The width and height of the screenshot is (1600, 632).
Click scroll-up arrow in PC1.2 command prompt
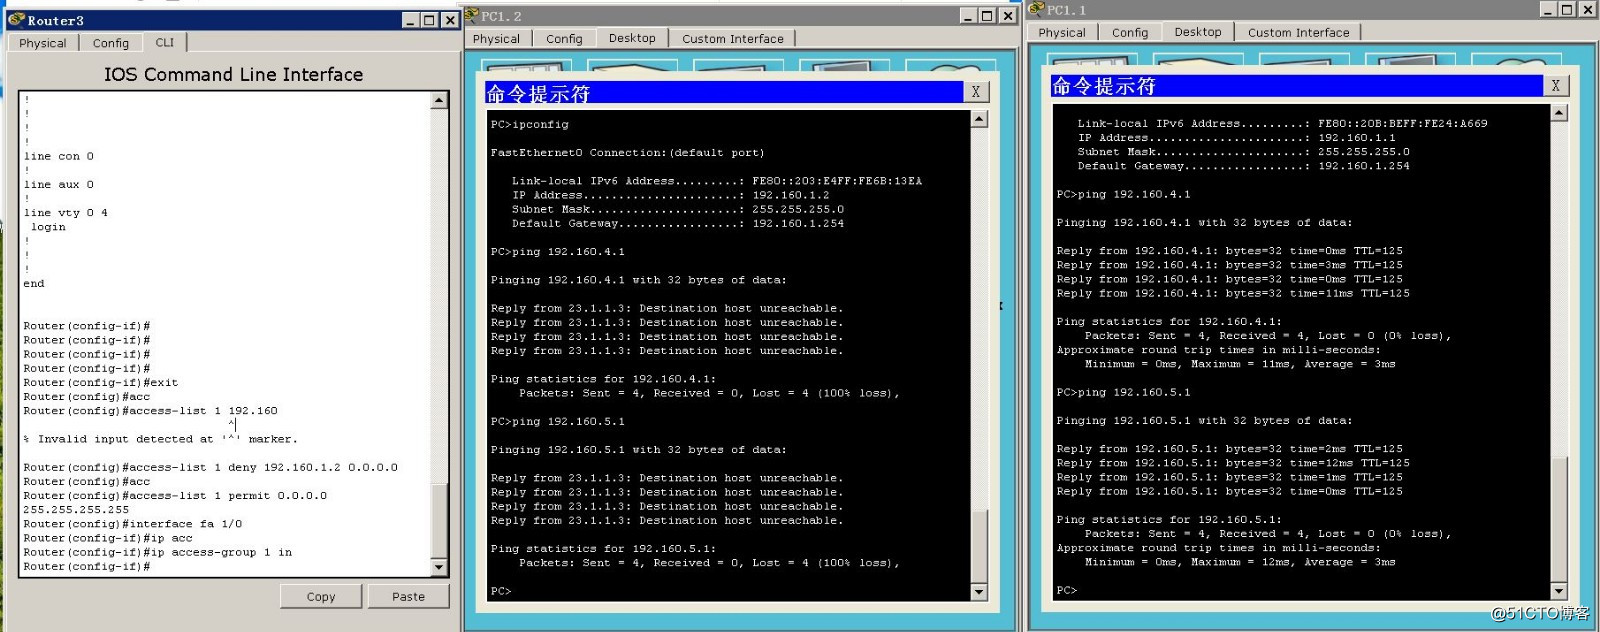click(x=979, y=119)
